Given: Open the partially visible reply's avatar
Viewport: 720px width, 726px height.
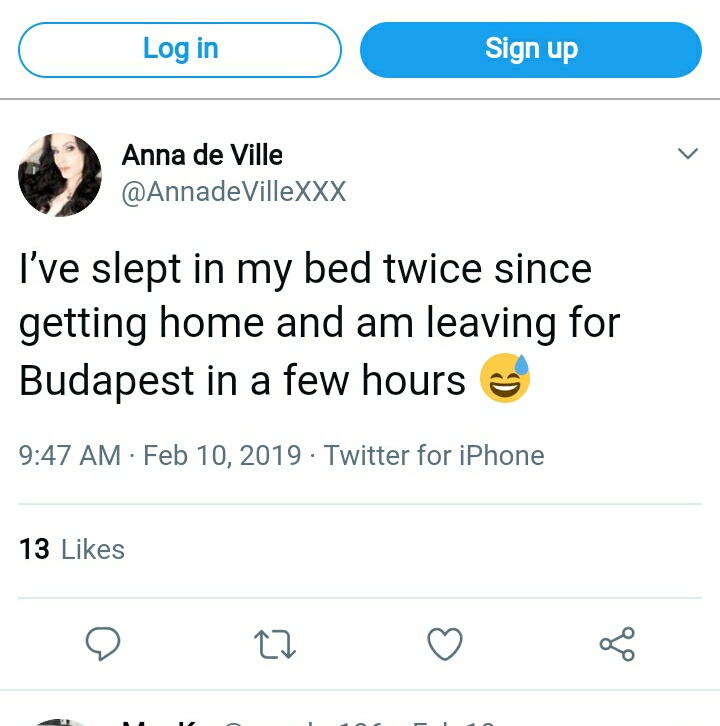Looking at the screenshot, I should click(x=60, y=722).
